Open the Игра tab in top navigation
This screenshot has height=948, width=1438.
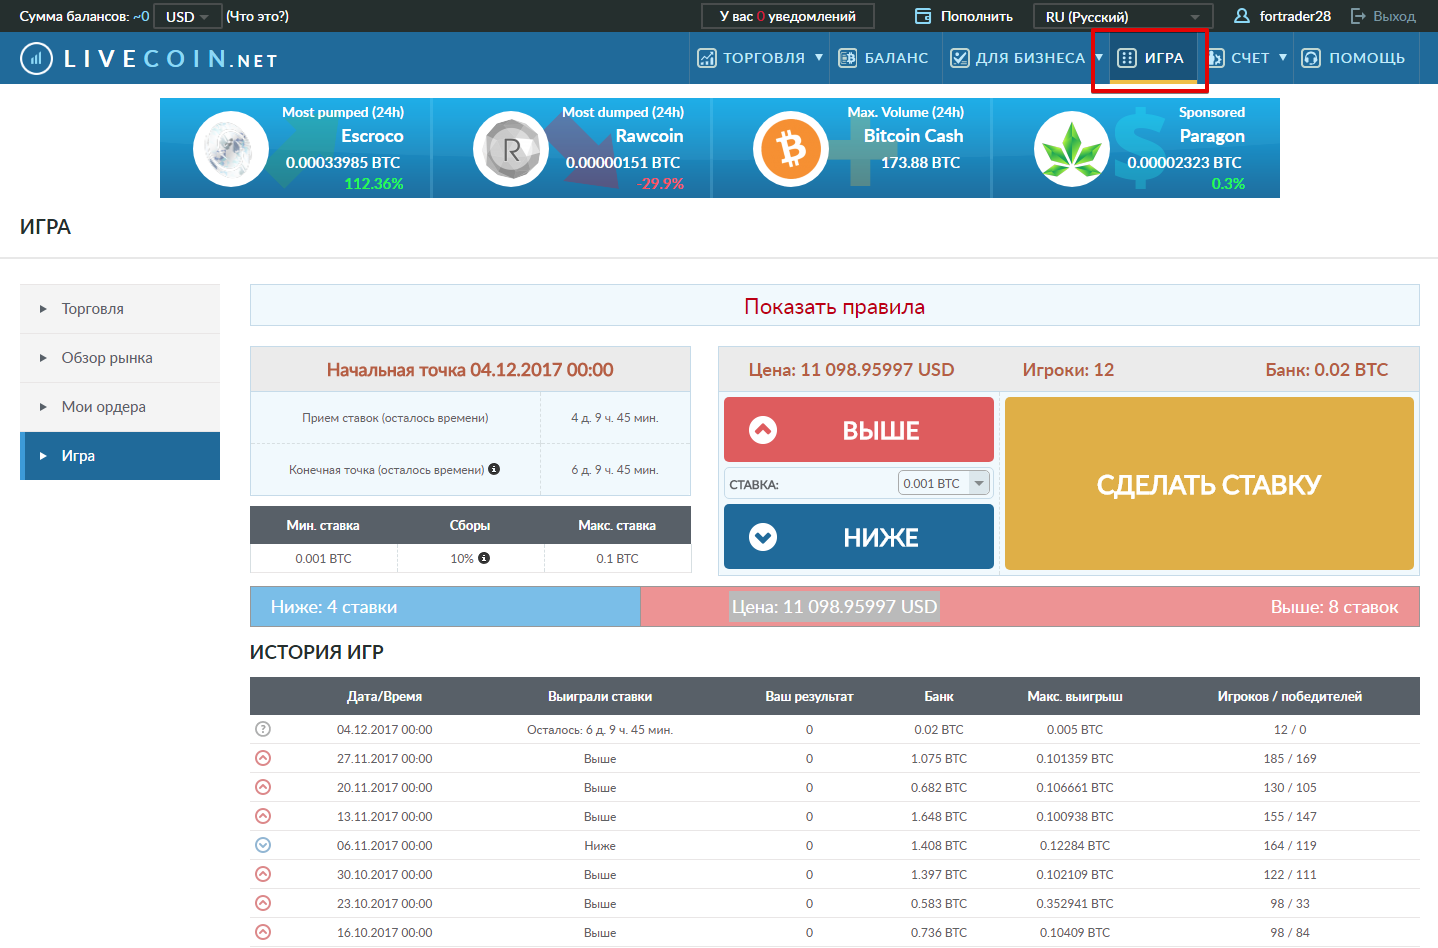pos(1150,58)
